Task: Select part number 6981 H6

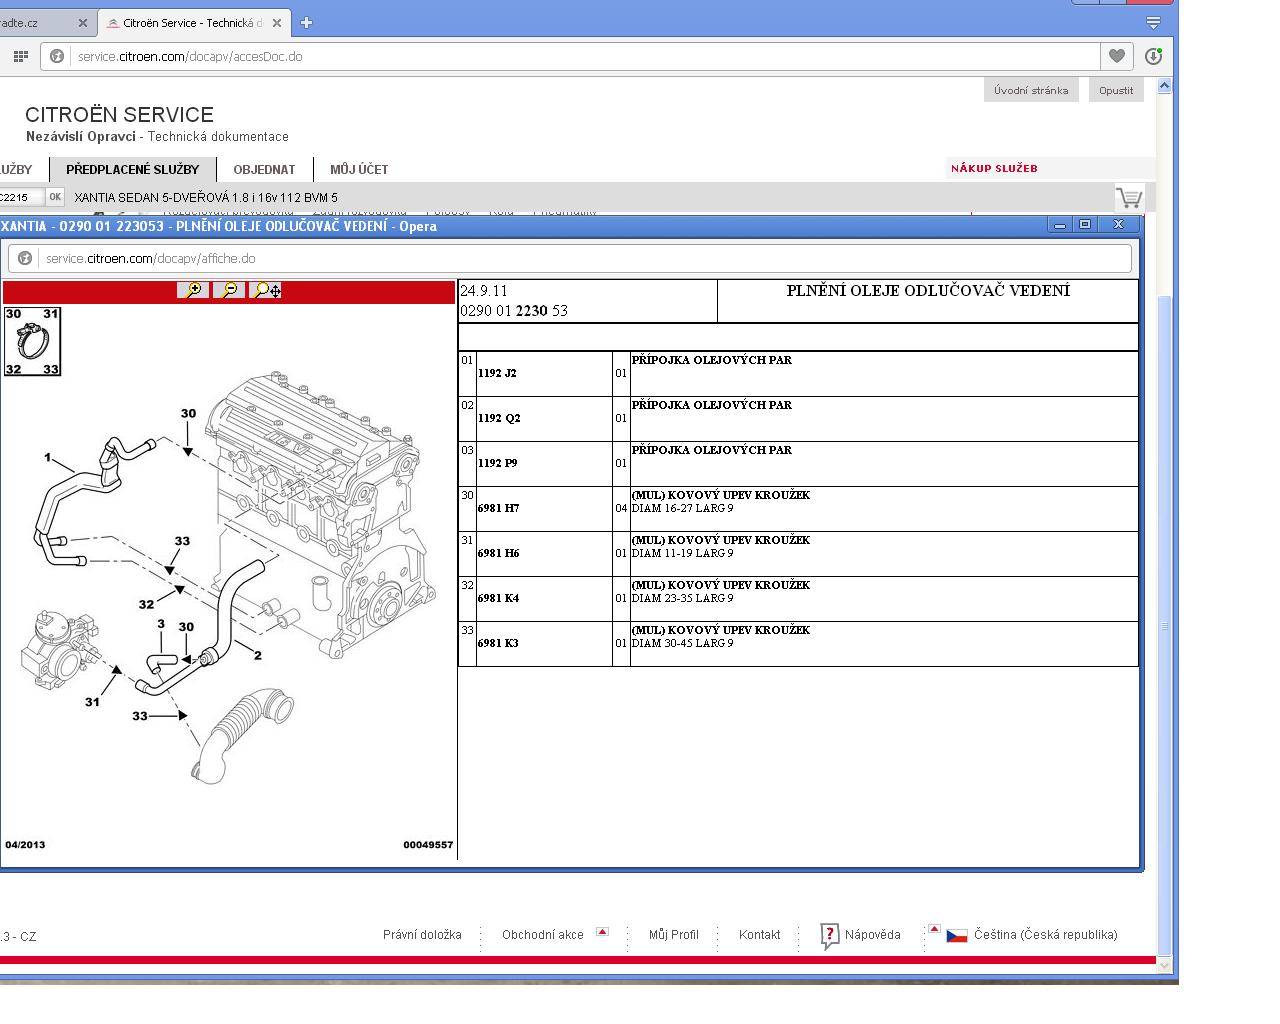Action: click(498, 553)
